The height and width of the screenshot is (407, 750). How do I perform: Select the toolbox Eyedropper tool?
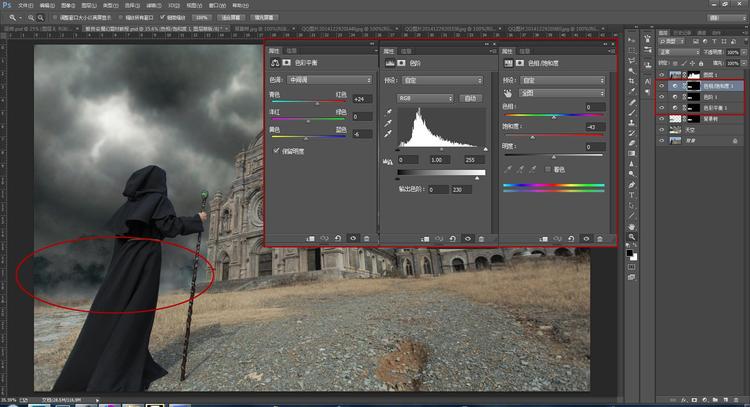tap(632, 91)
